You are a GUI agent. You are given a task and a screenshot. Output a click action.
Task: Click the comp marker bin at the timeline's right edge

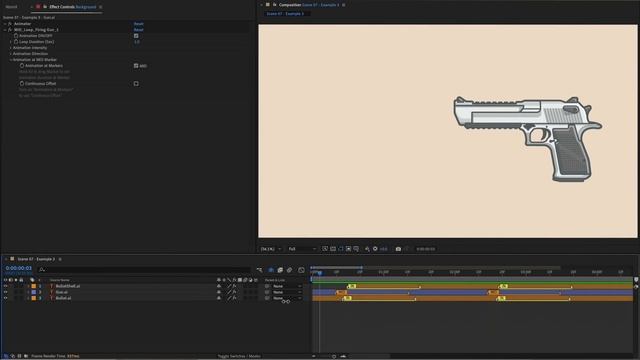636,280
